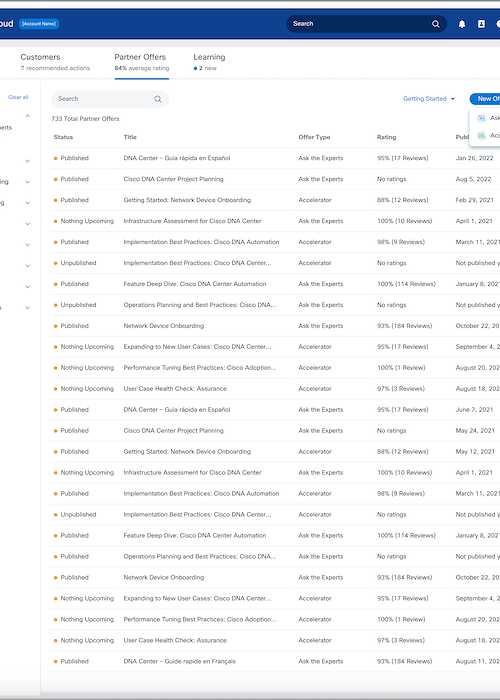Viewport: 500px width, 700px height.
Task: Click the blue Ask the Experts icon in the New Offer menu
Action: (481, 118)
